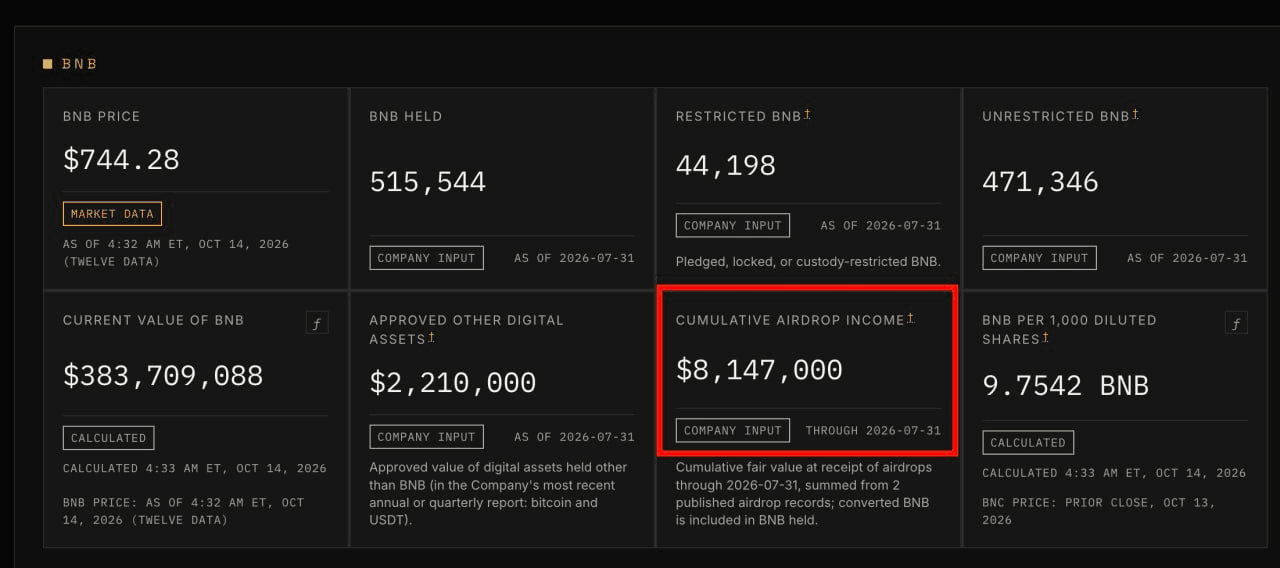Click the CURRENT VALUE OF BNB title
The width and height of the screenshot is (1280, 568).
point(153,320)
